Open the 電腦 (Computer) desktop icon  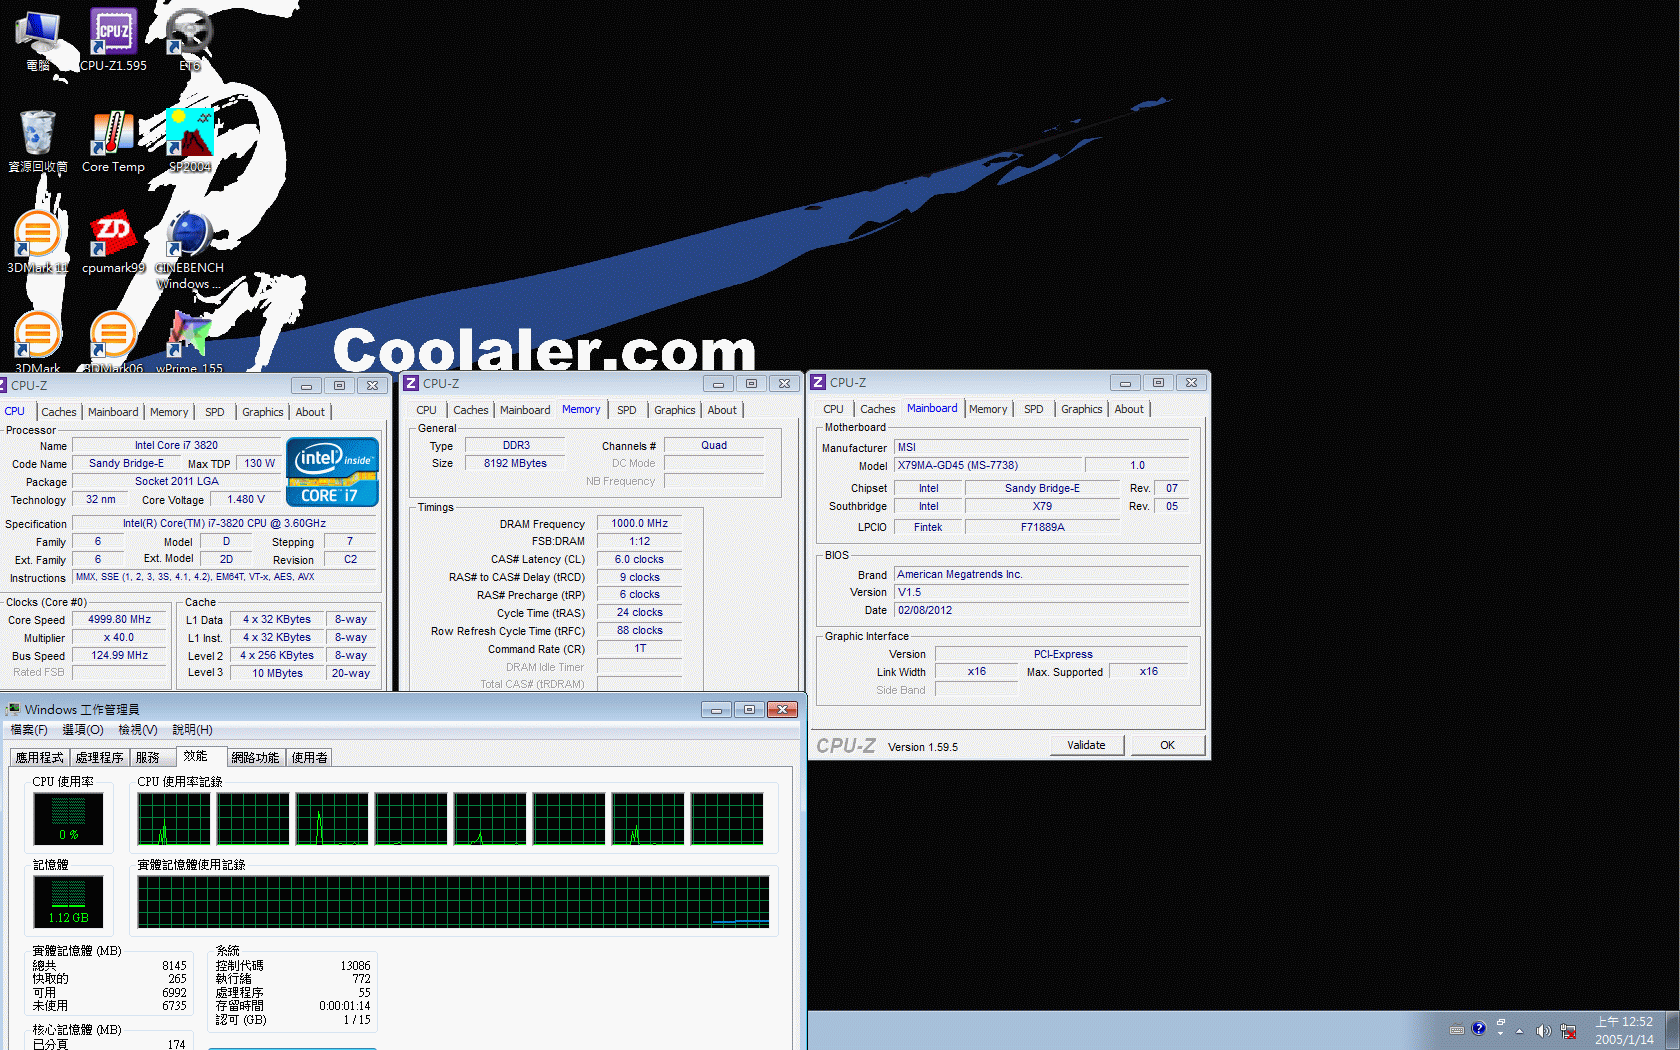(37, 40)
